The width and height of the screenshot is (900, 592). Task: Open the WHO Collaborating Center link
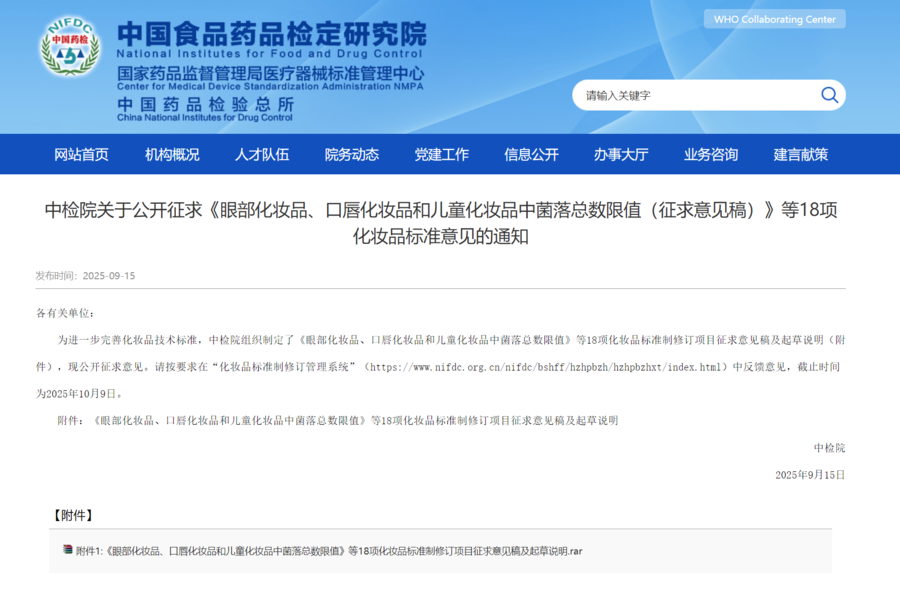tap(774, 19)
